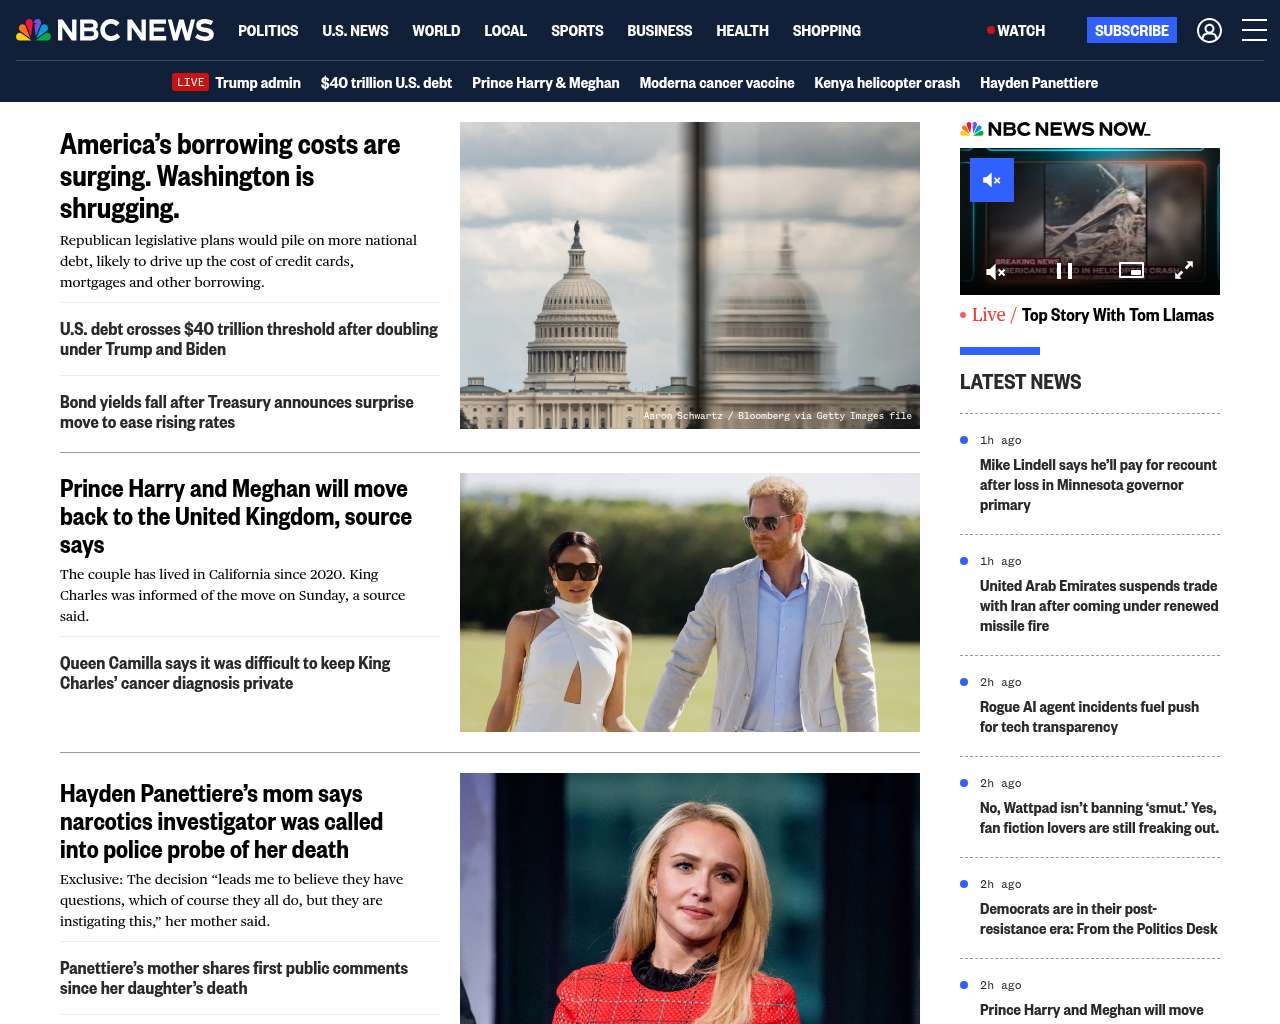Open Mike Lindell recount story

pos(1098,485)
